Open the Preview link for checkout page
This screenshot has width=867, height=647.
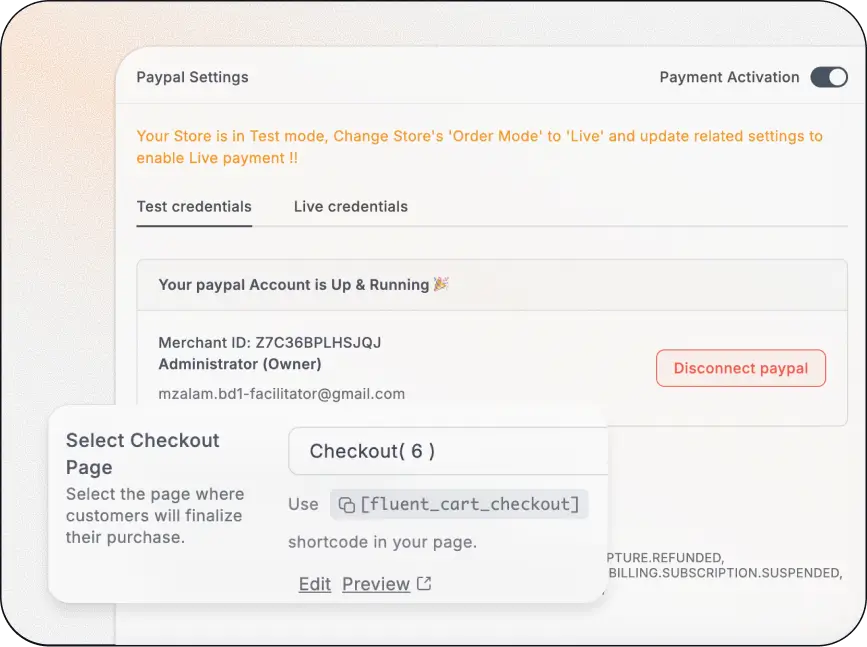(x=376, y=584)
